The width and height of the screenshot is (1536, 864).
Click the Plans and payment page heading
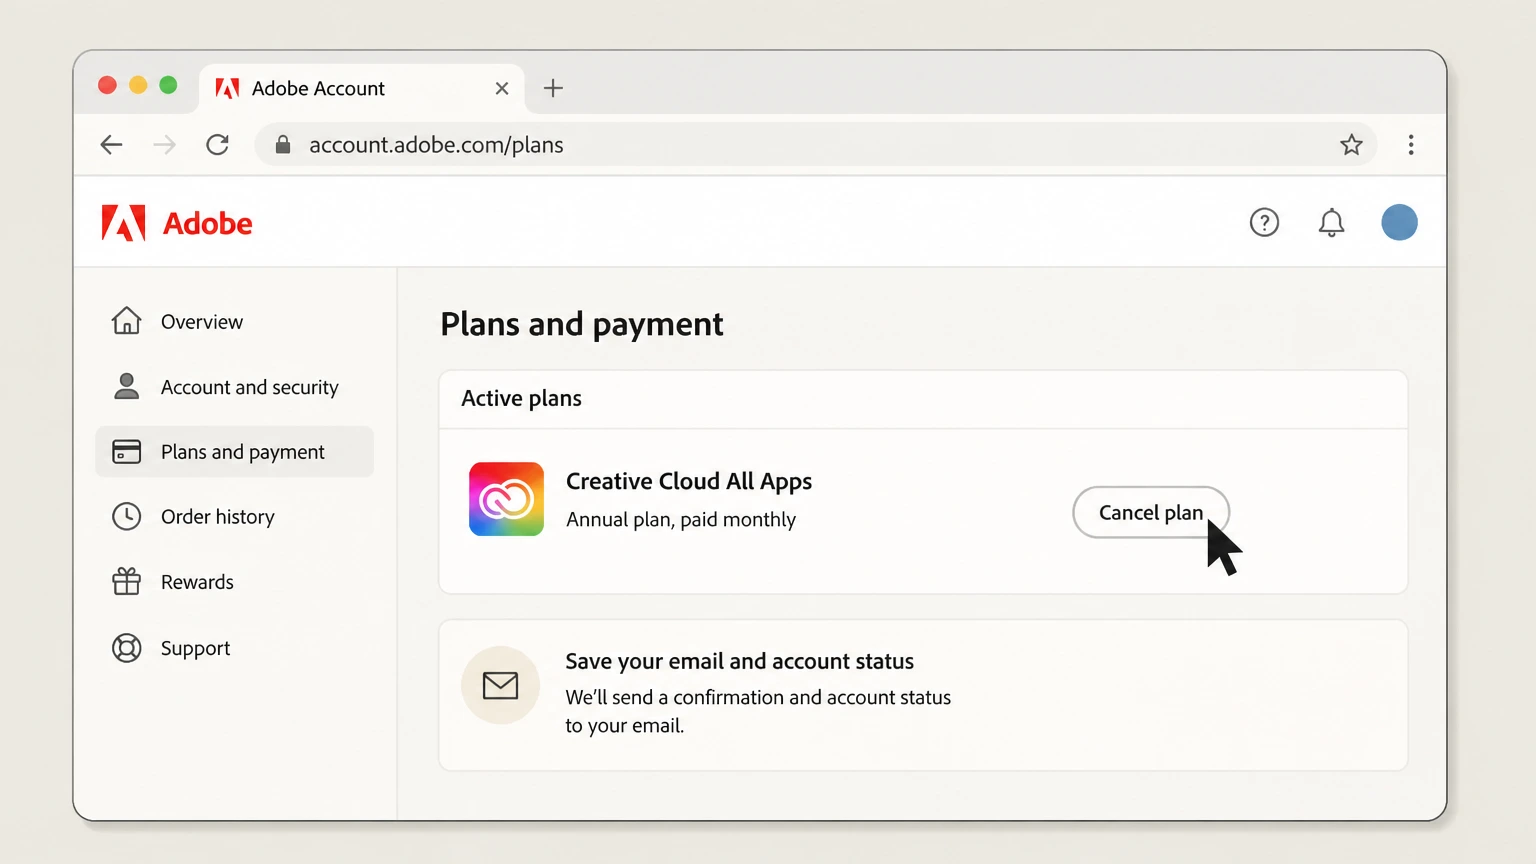pyautogui.click(x=582, y=324)
